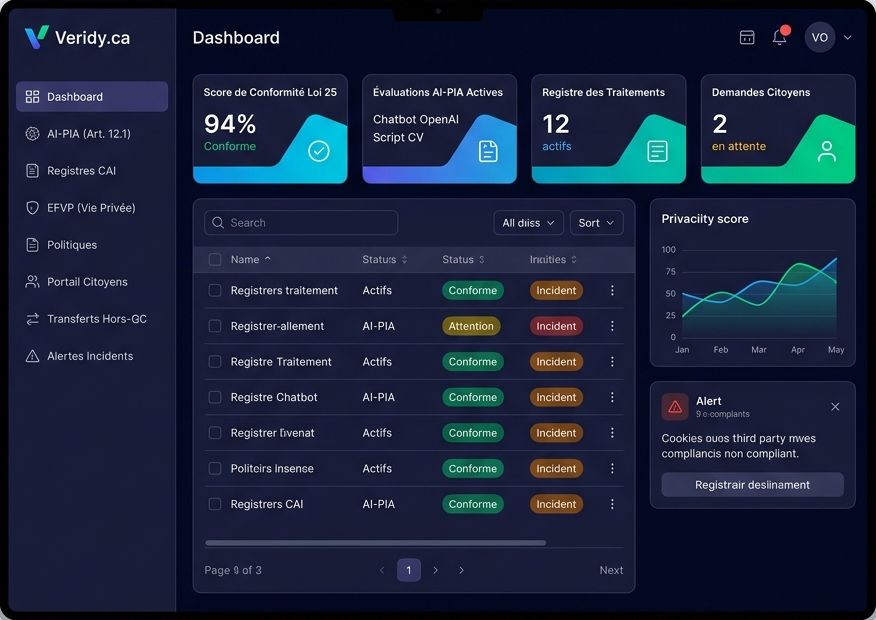Open more options for Politeirs Insense row
Viewport: 876px width, 620px height.
click(612, 469)
